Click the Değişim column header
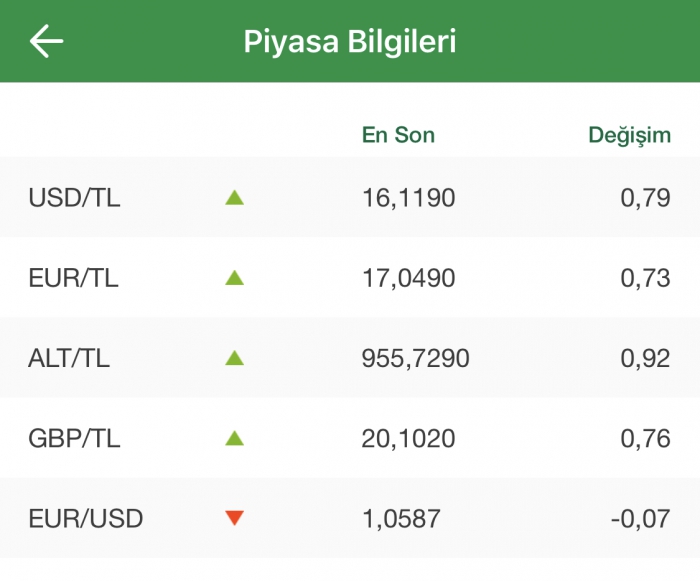Screen dimensions: 700x581 coord(629,136)
